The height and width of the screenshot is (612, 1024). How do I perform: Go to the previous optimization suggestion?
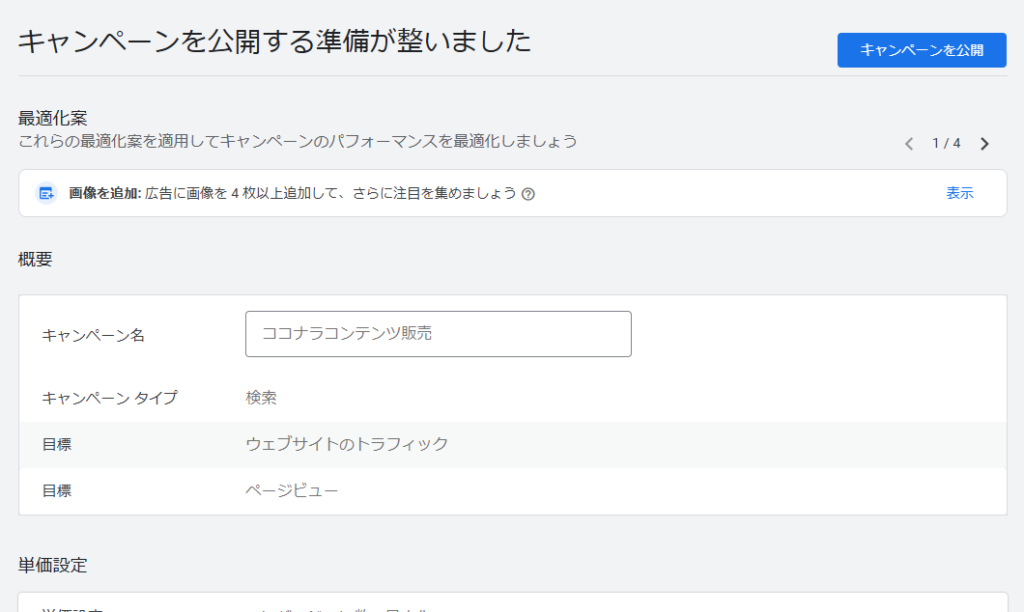coord(908,144)
